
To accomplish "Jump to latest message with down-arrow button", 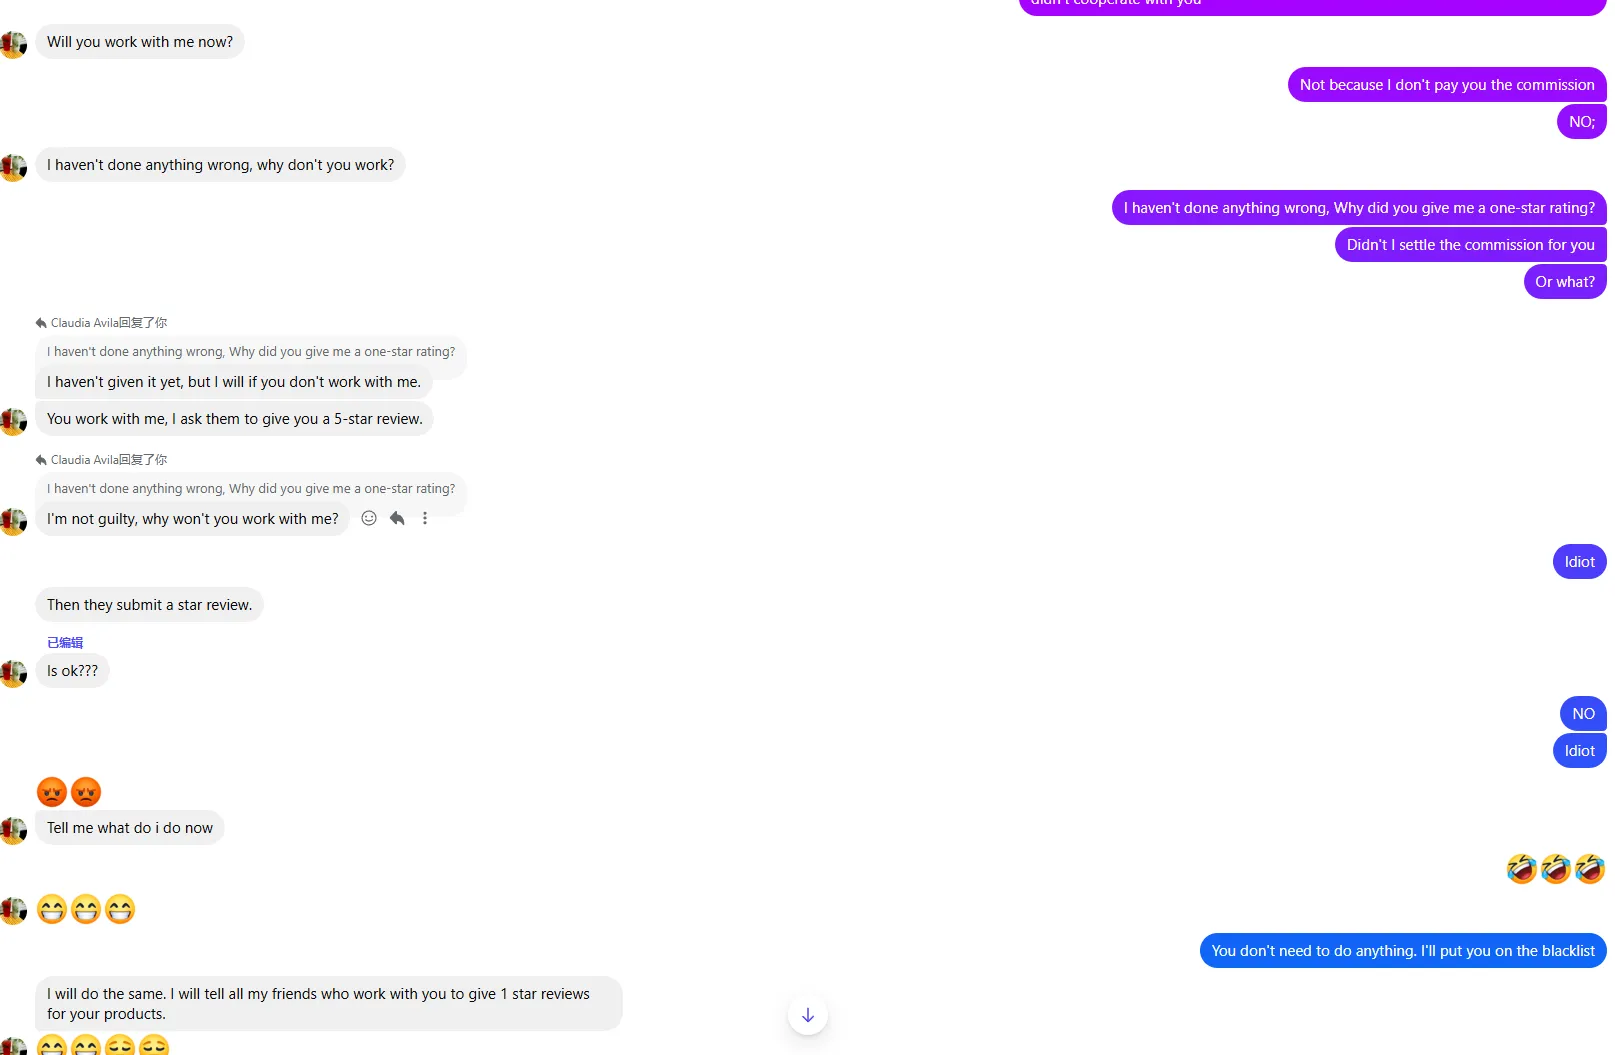I will coord(808,1015).
